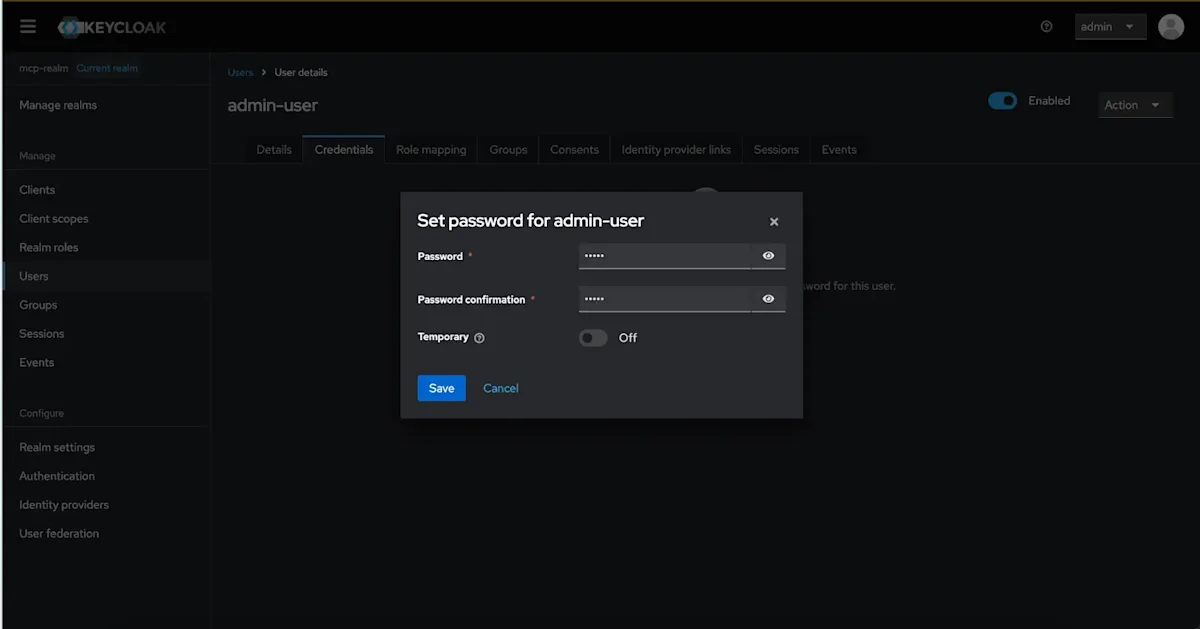Cancel the Set password dialog
The height and width of the screenshot is (629, 1200).
(501, 388)
